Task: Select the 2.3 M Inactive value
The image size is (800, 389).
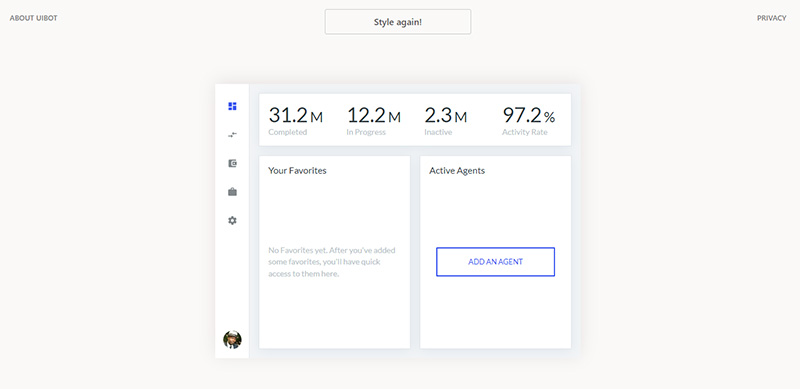Action: [445, 115]
